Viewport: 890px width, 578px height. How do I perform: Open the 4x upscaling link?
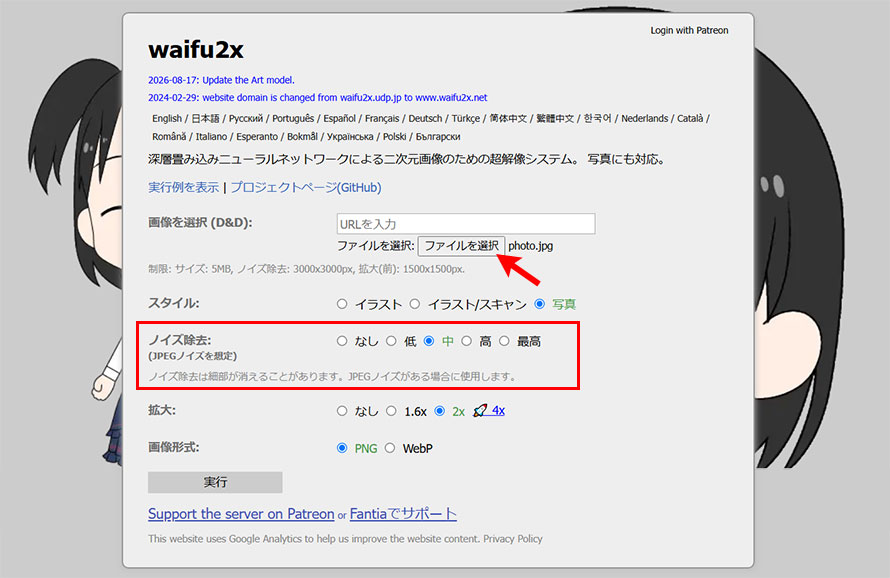click(498, 410)
